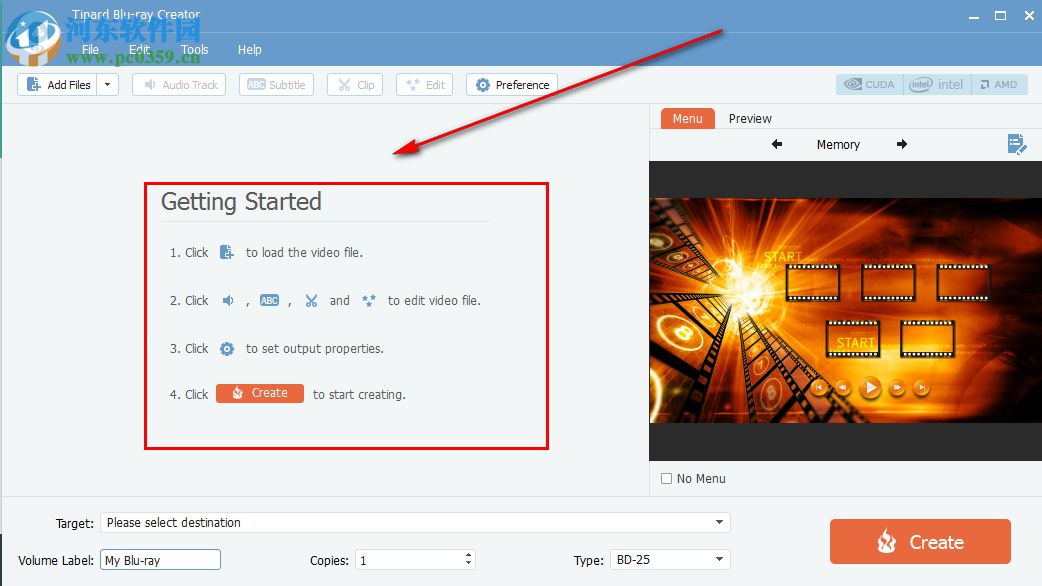This screenshot has height=586, width=1042.
Task: Click START title in menu preview
Action: tap(783, 256)
